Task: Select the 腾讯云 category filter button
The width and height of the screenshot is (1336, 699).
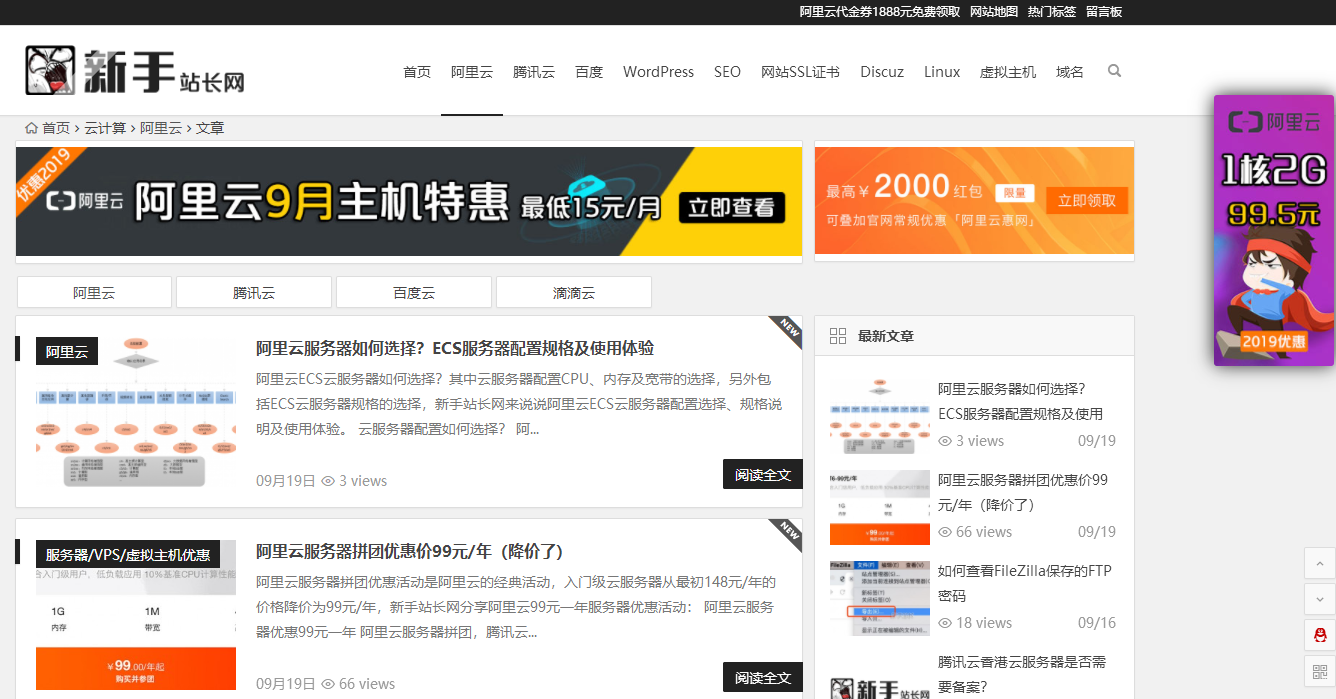Action: point(253,291)
